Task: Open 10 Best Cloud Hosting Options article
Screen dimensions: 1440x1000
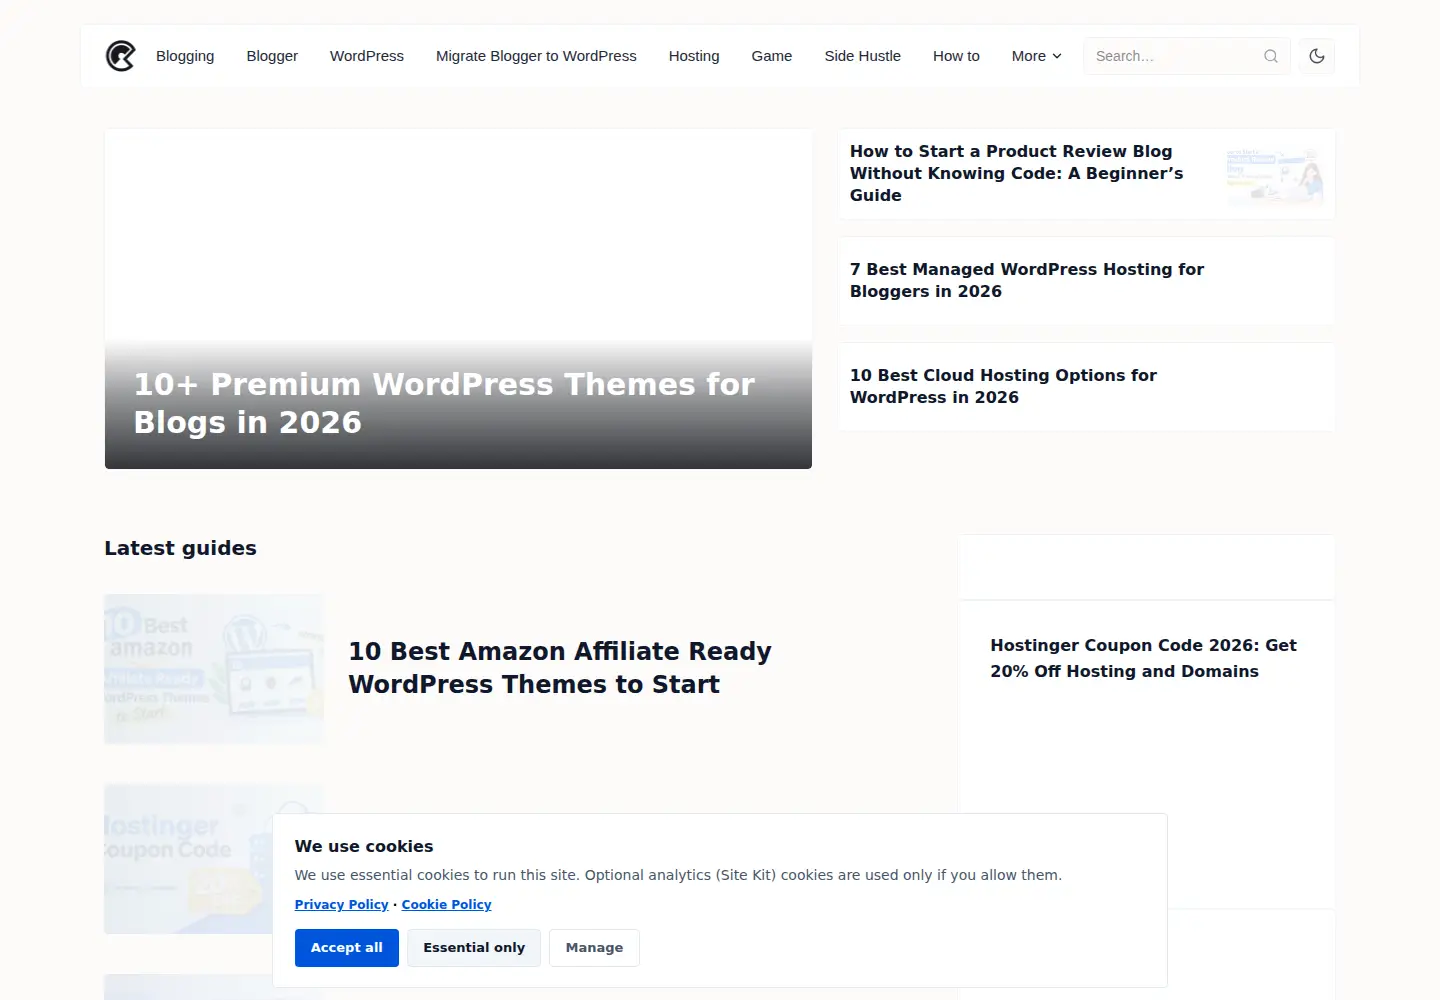Action: (x=1003, y=386)
